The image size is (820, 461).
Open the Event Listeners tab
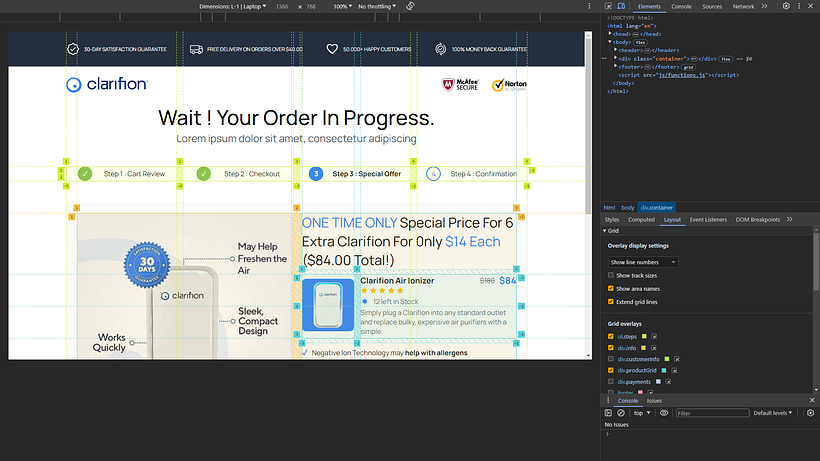pyautogui.click(x=708, y=220)
